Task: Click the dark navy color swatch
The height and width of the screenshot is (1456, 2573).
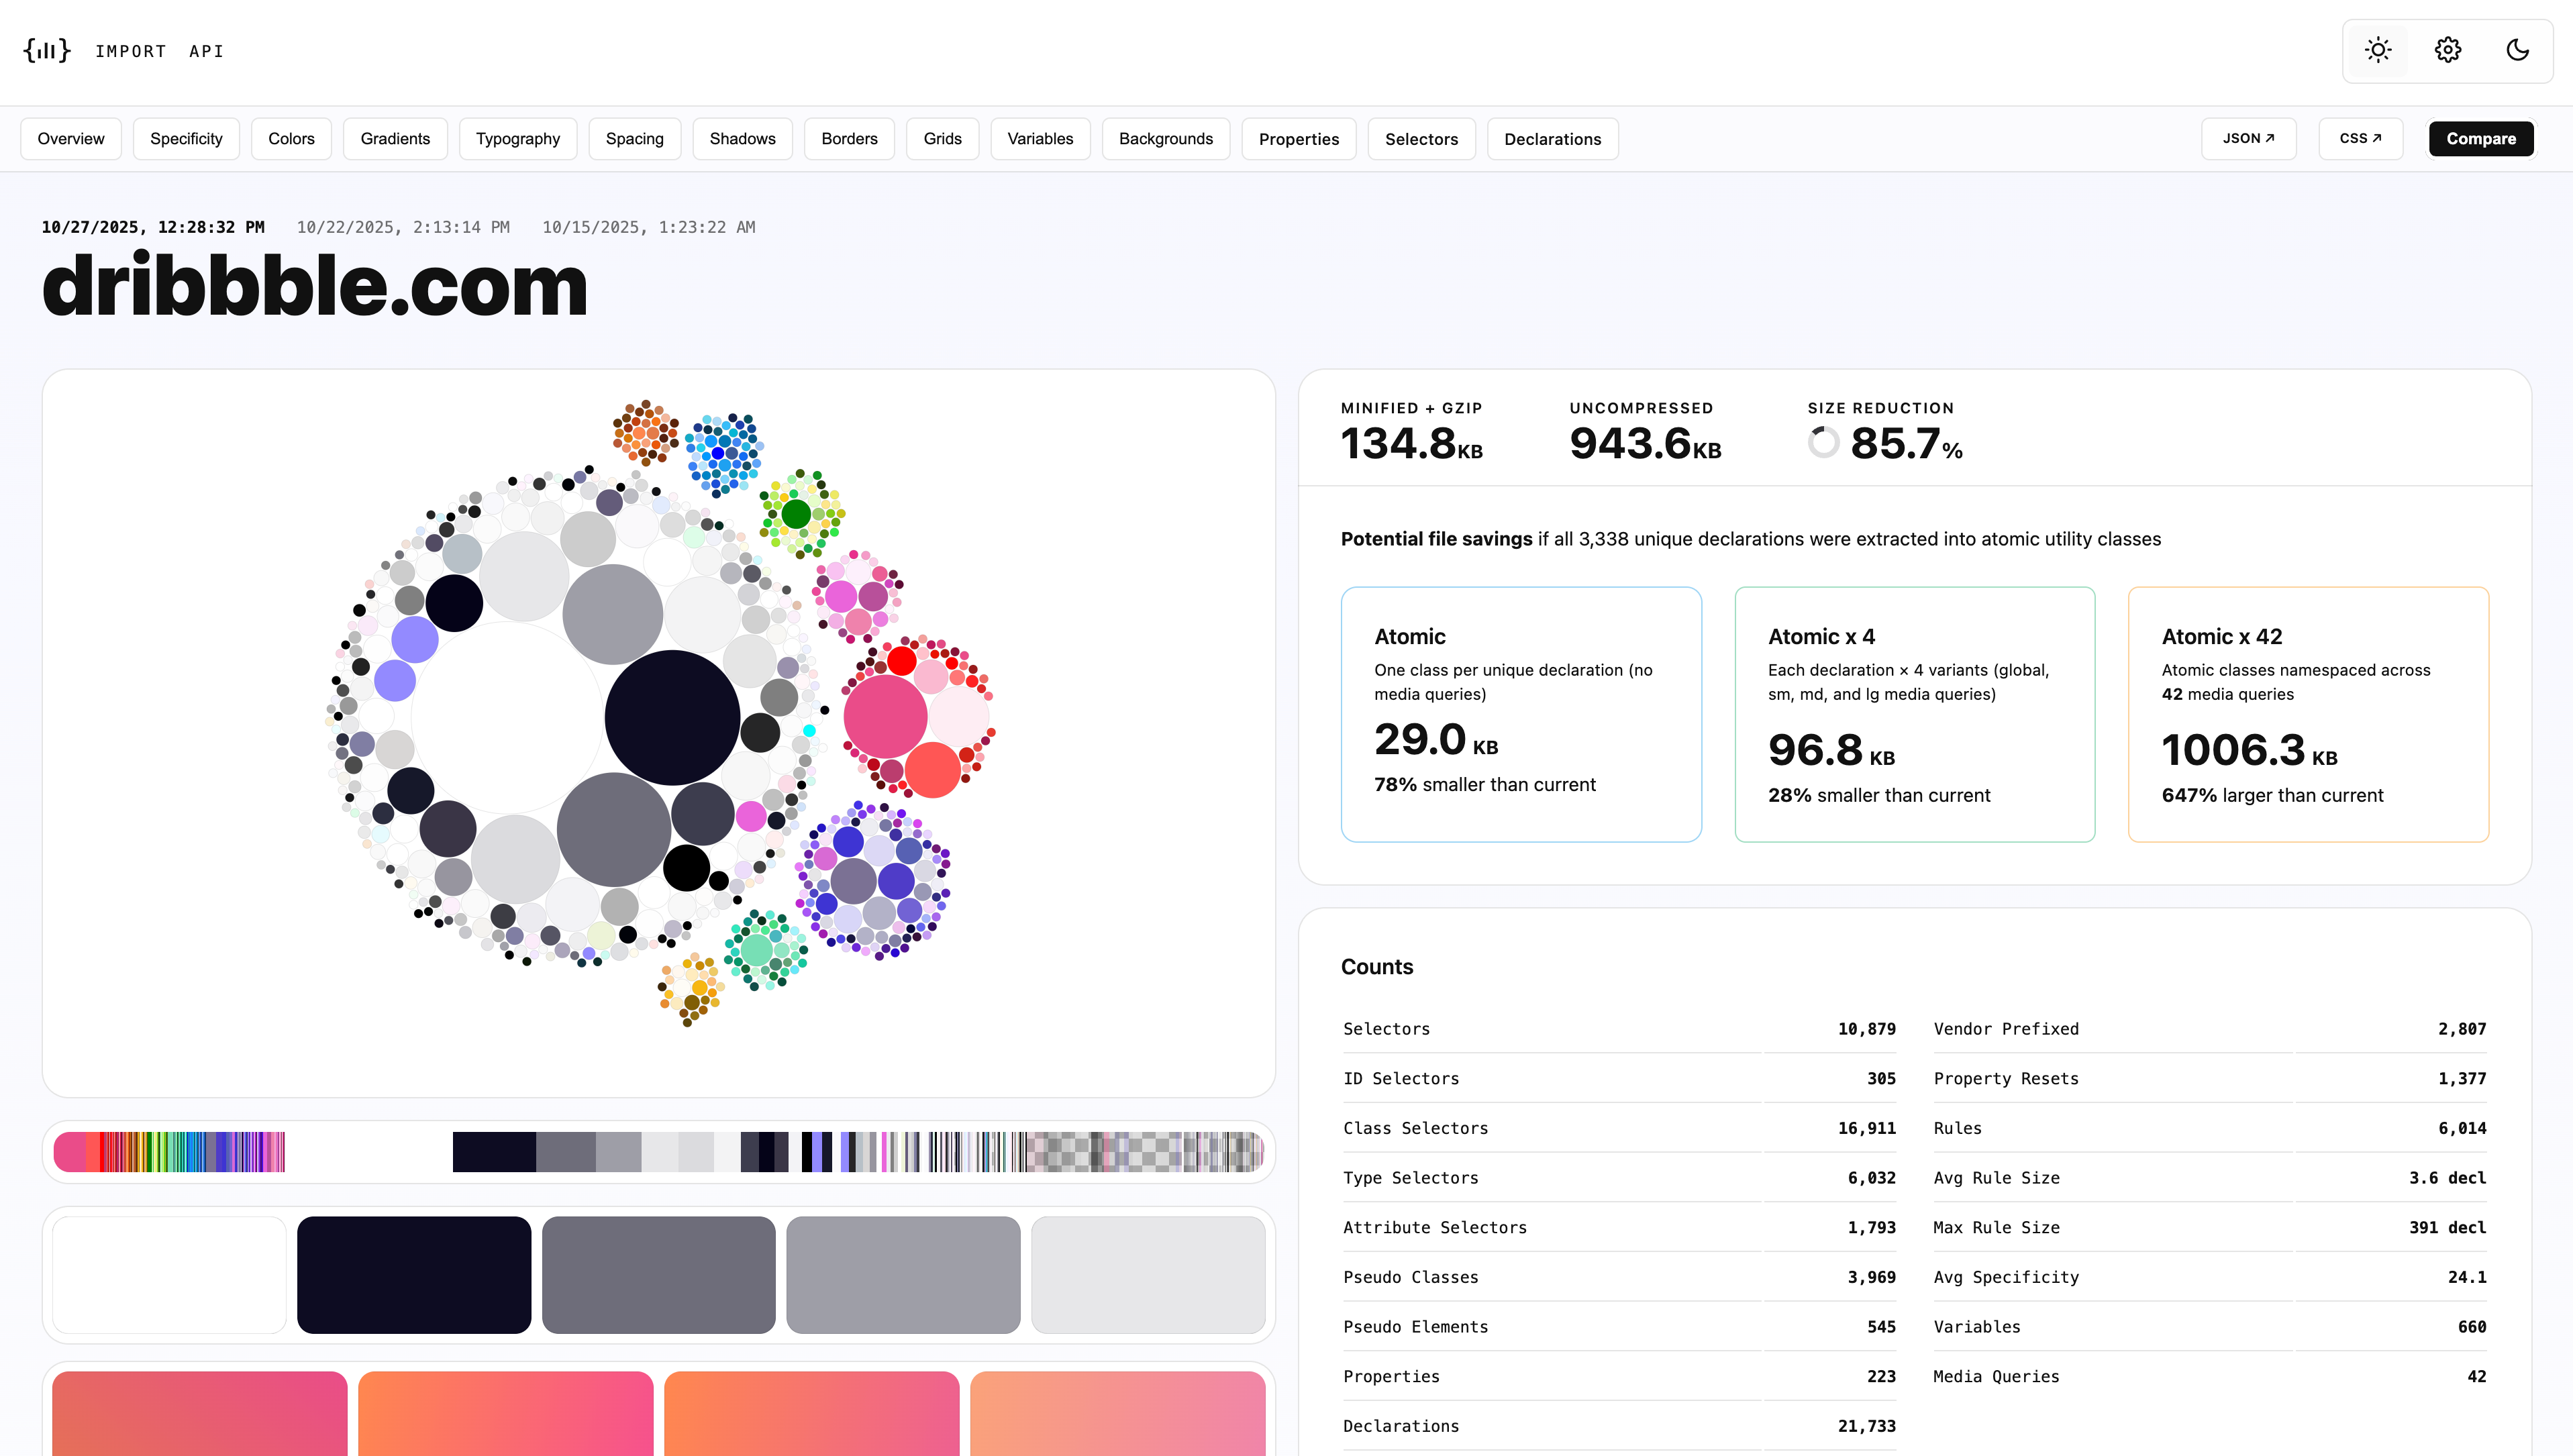Action: click(413, 1274)
